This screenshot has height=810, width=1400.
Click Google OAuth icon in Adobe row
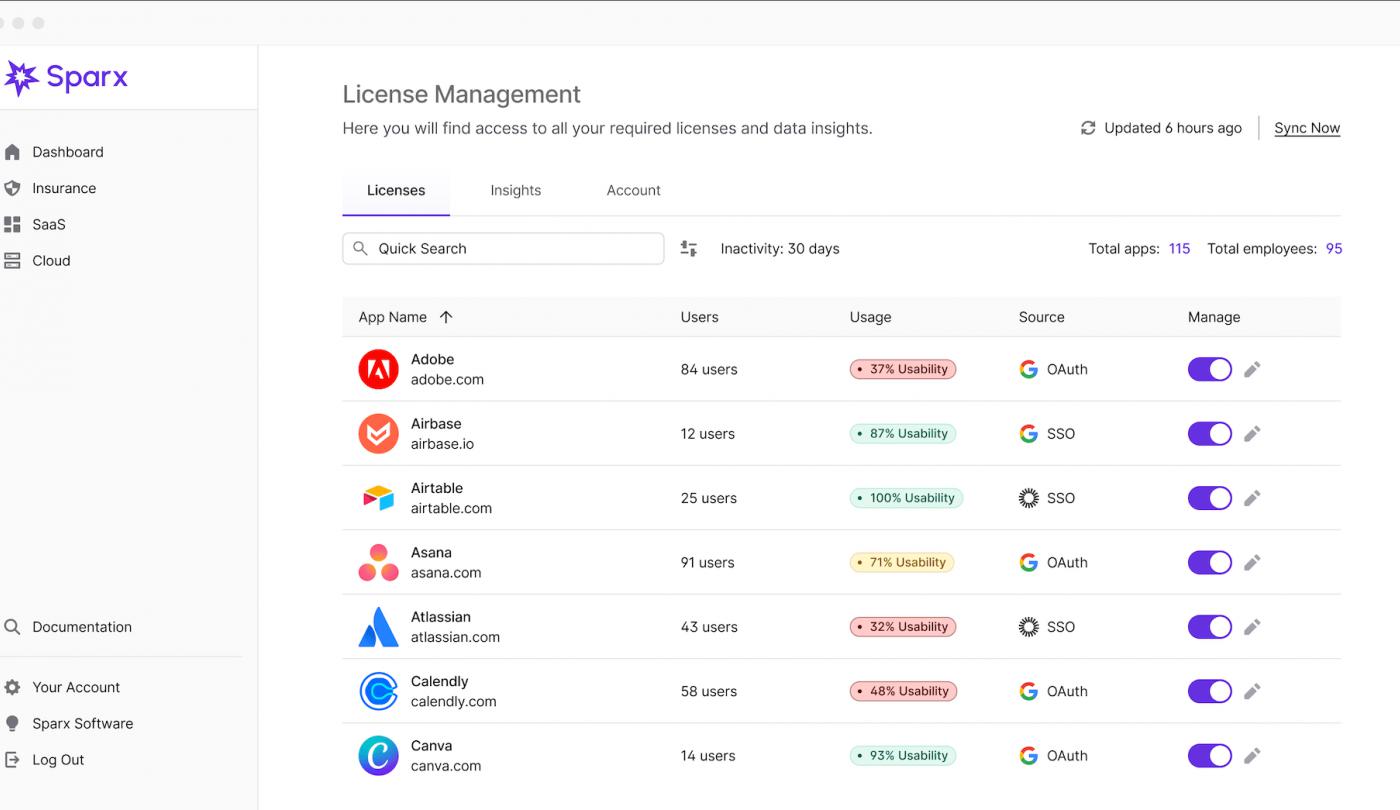1028,369
